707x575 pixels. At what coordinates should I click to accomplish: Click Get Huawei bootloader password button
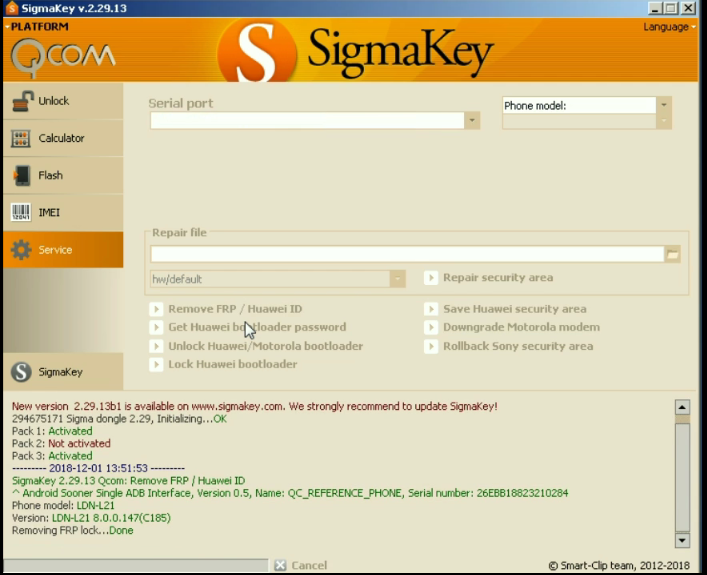(x=248, y=327)
